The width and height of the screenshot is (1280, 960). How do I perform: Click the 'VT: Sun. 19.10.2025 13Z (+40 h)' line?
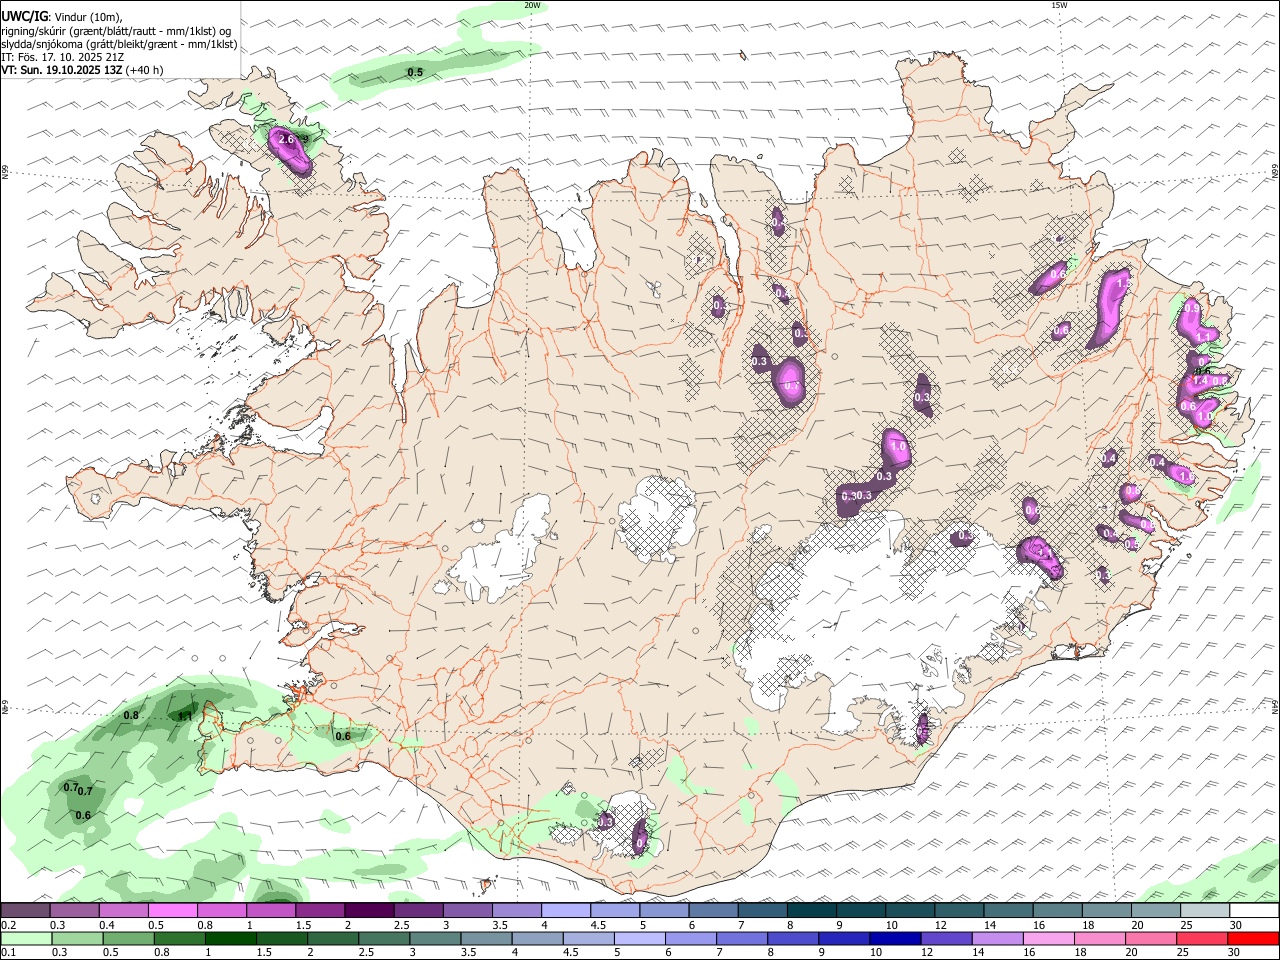coord(82,70)
